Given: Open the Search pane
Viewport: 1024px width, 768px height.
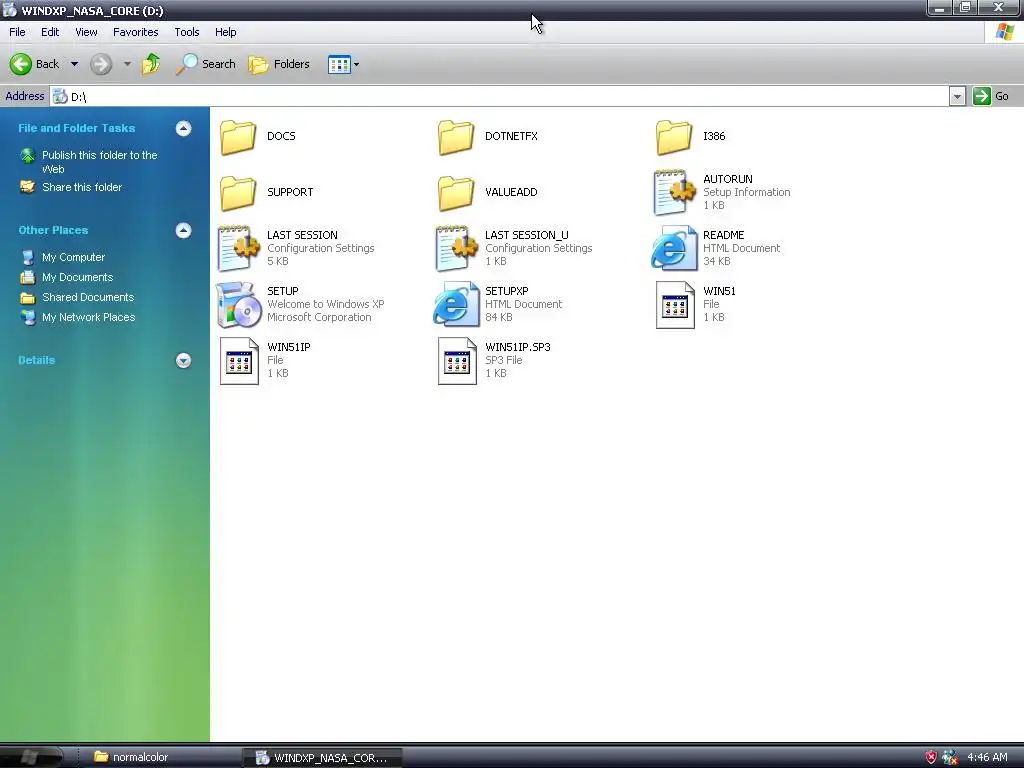Looking at the screenshot, I should click(206, 64).
